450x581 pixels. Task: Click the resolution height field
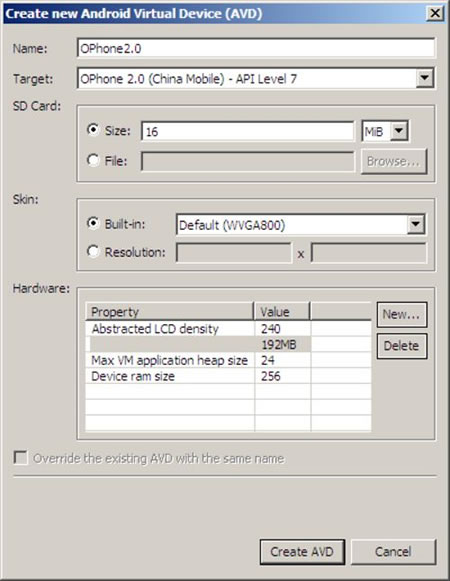(368, 253)
